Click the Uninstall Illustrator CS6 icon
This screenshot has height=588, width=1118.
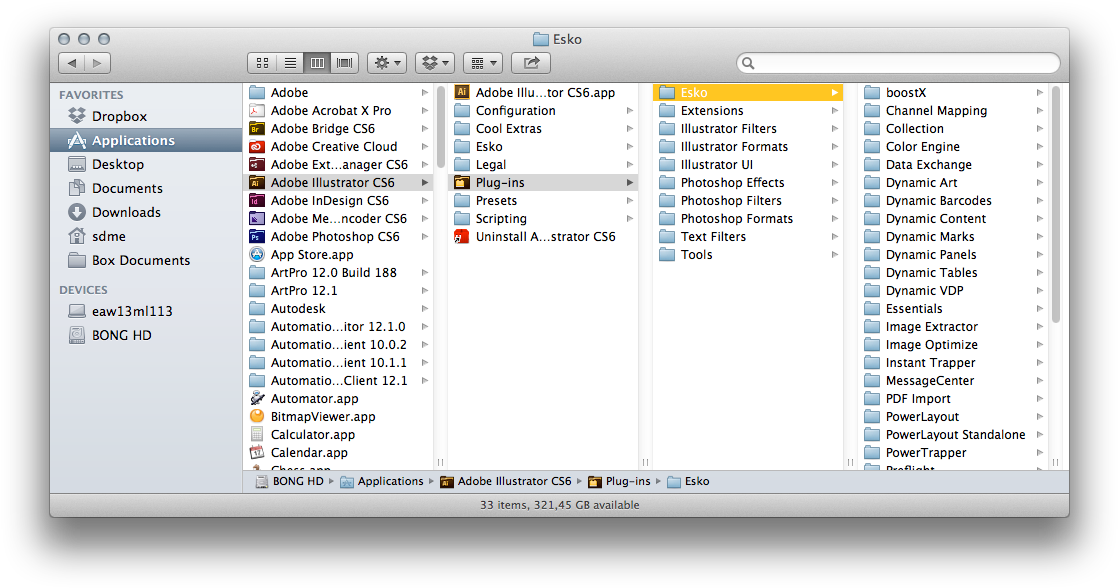coord(462,237)
